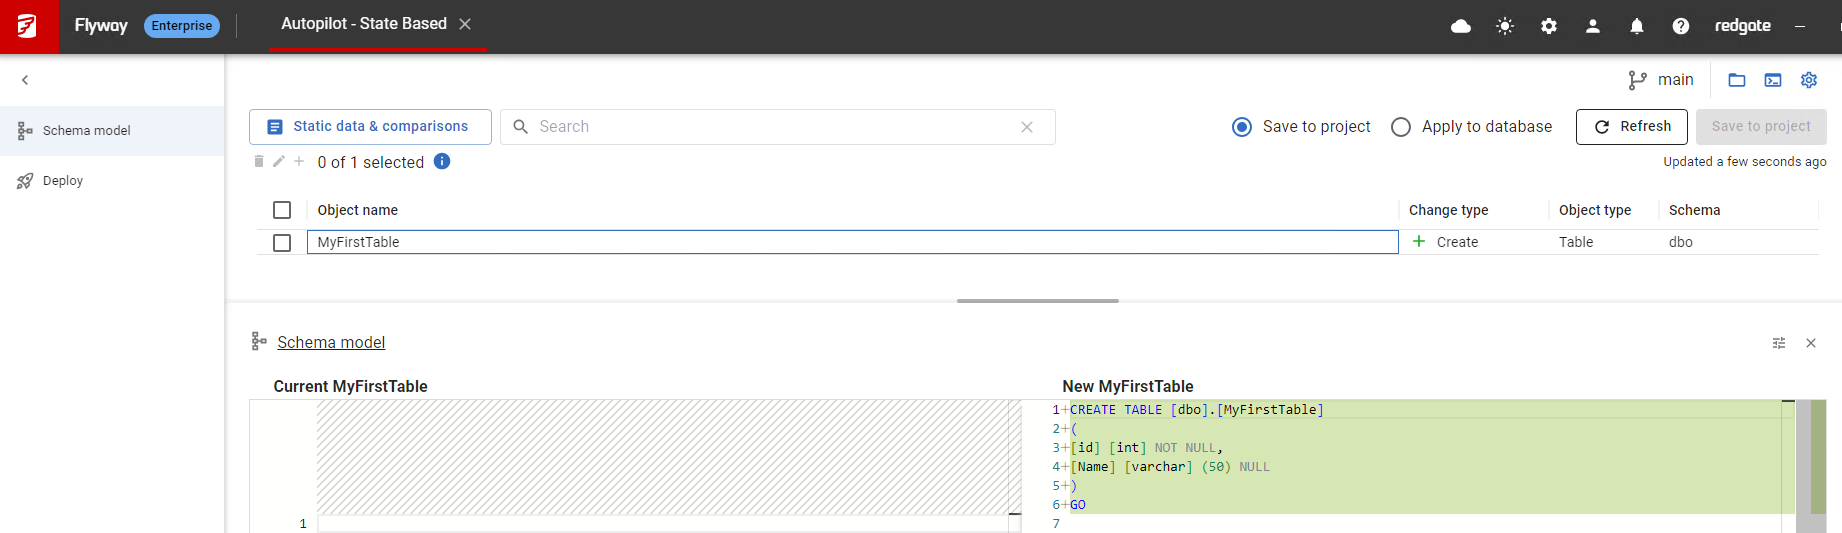The image size is (1842, 533).
Task: Collapse the left sidebar with chevron
Action: coord(25,80)
